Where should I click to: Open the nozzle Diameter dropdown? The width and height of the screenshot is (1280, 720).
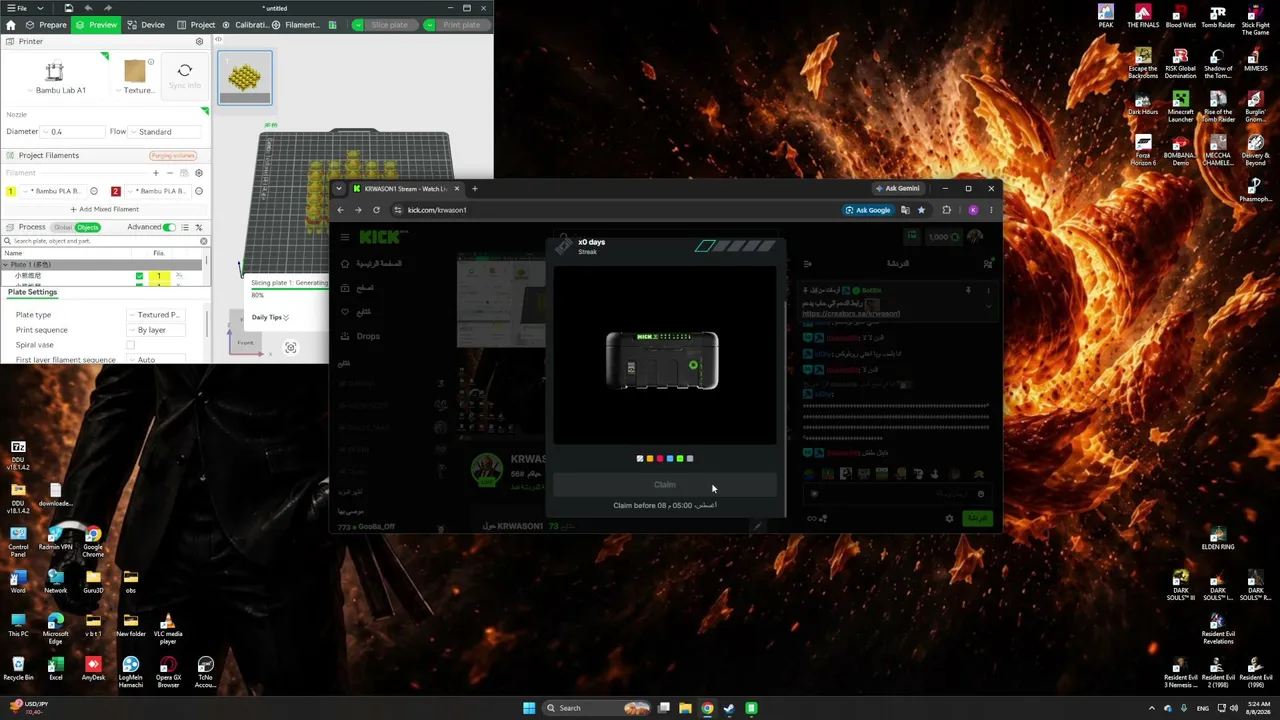[73, 132]
